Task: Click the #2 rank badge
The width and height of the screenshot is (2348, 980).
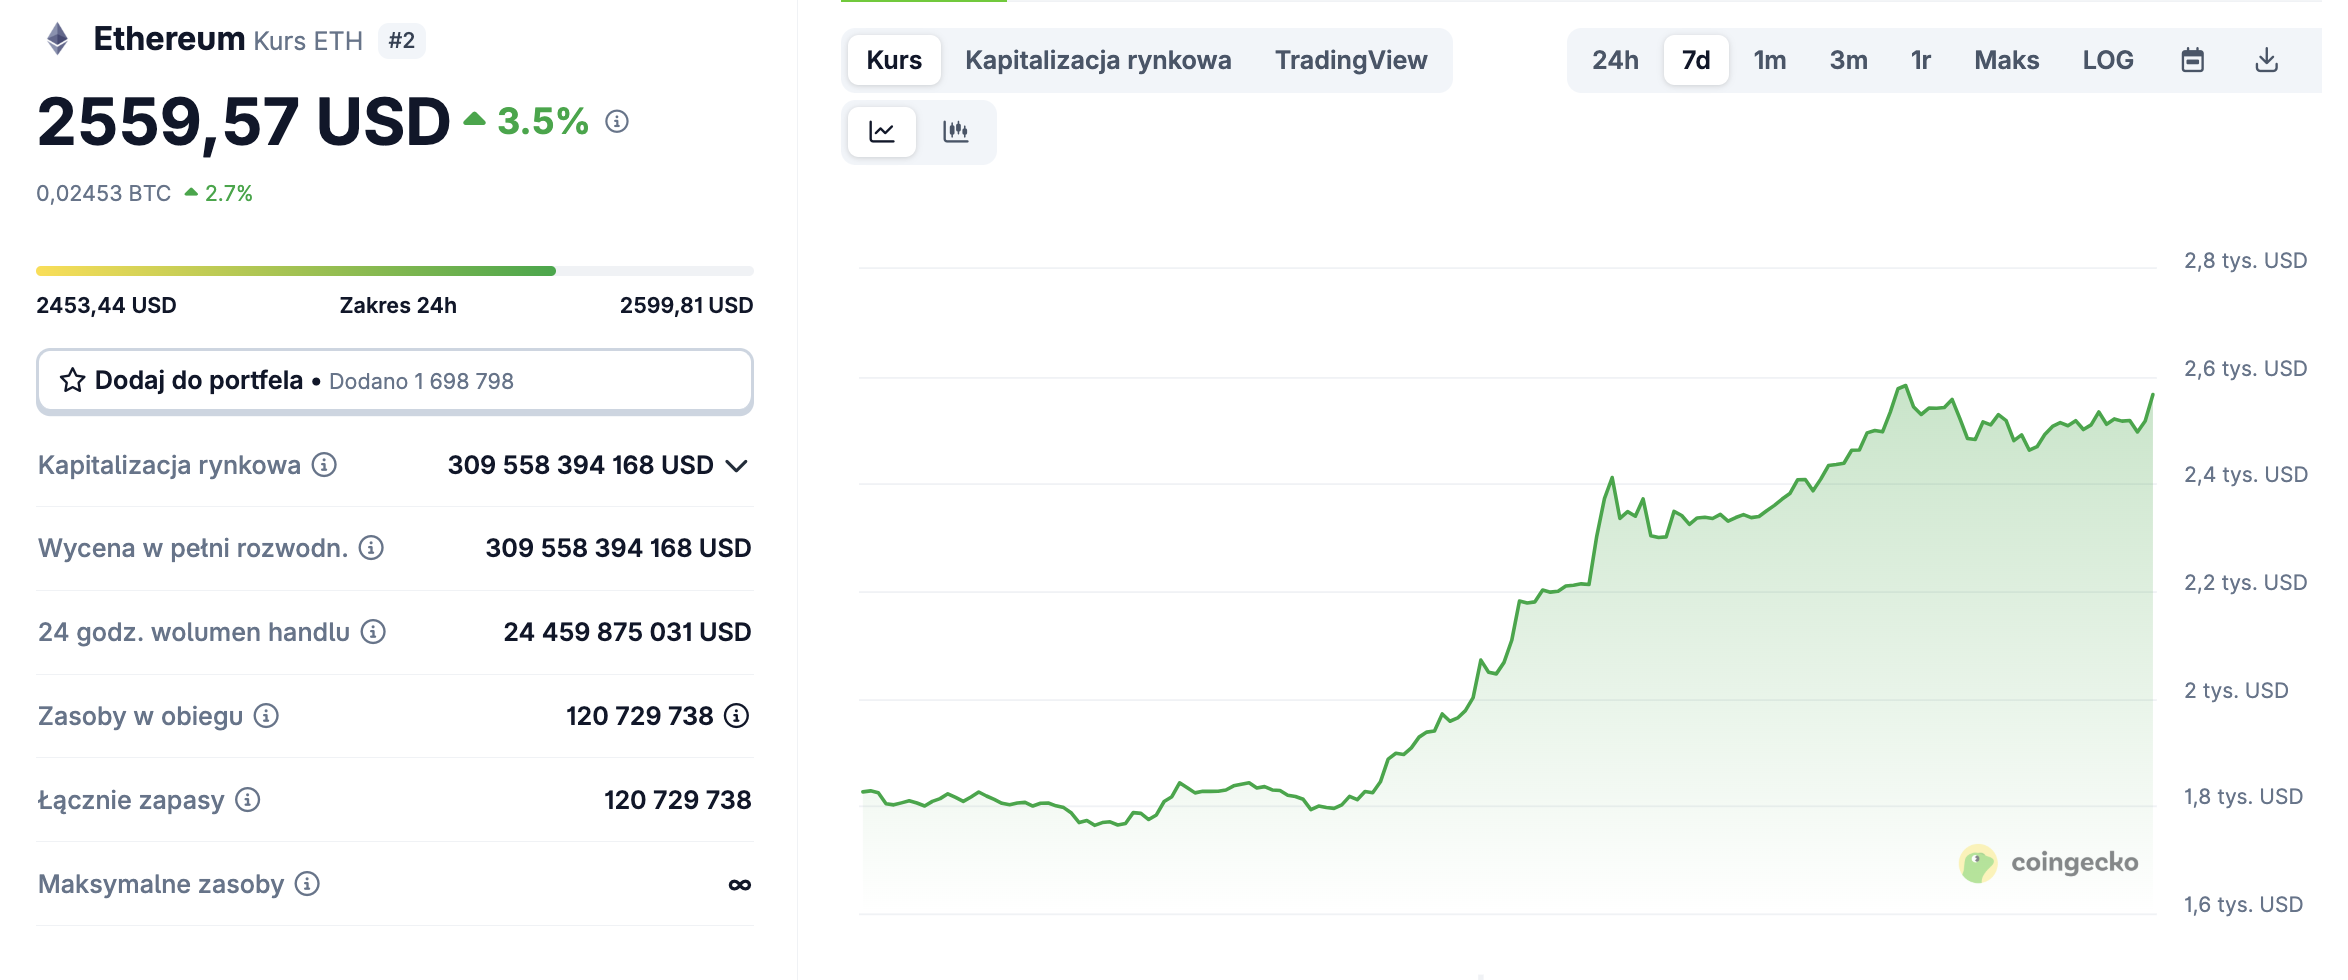Action: click(402, 41)
